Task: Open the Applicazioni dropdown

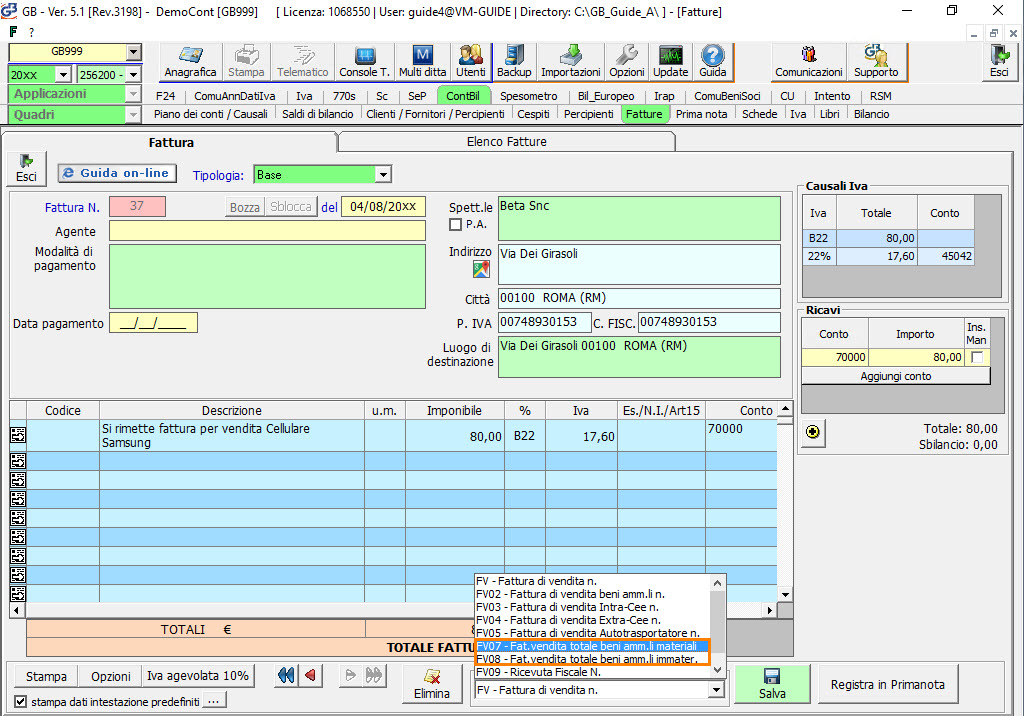Action: click(133, 94)
